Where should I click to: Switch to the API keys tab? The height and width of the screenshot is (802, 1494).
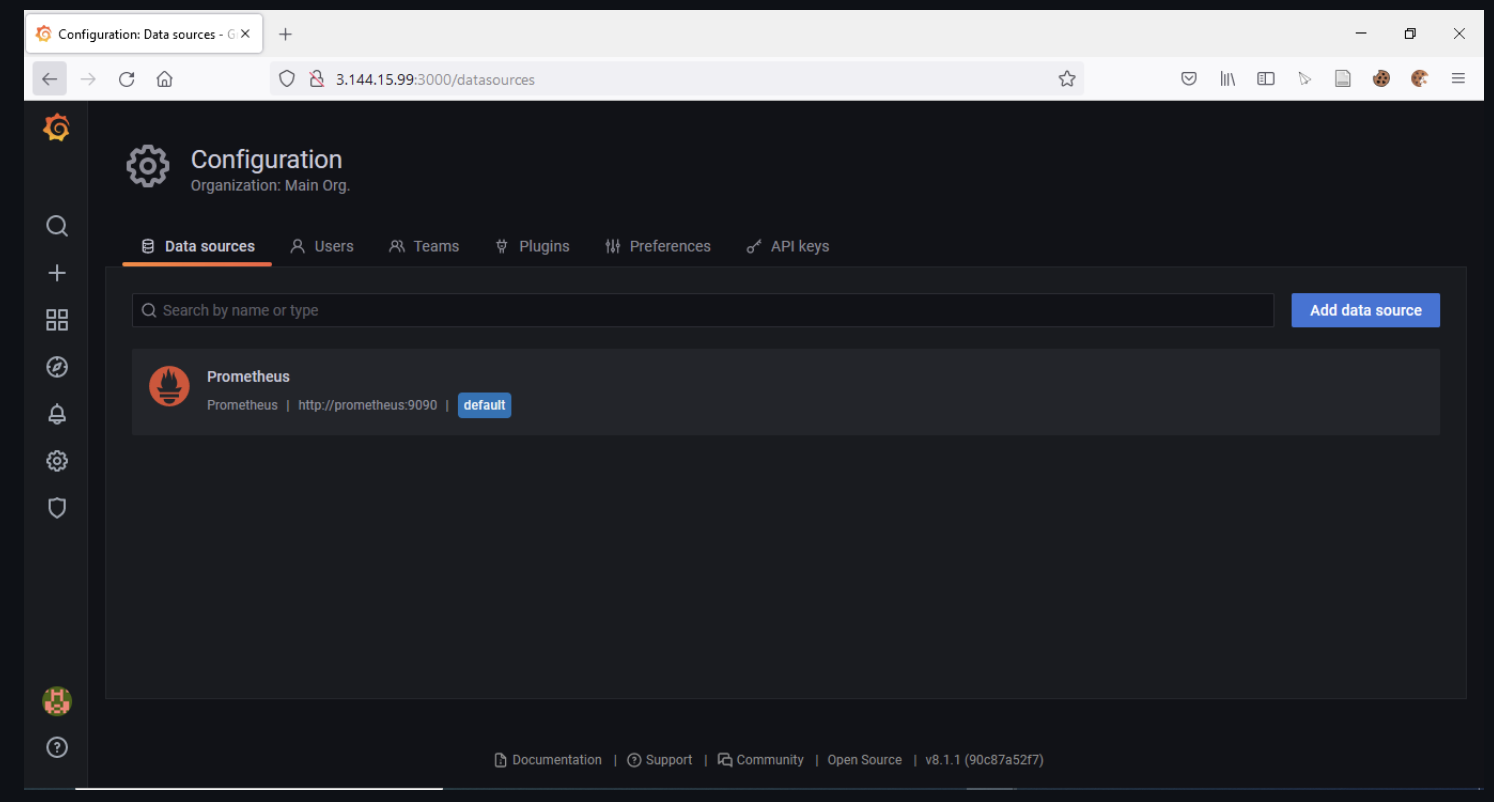click(788, 246)
